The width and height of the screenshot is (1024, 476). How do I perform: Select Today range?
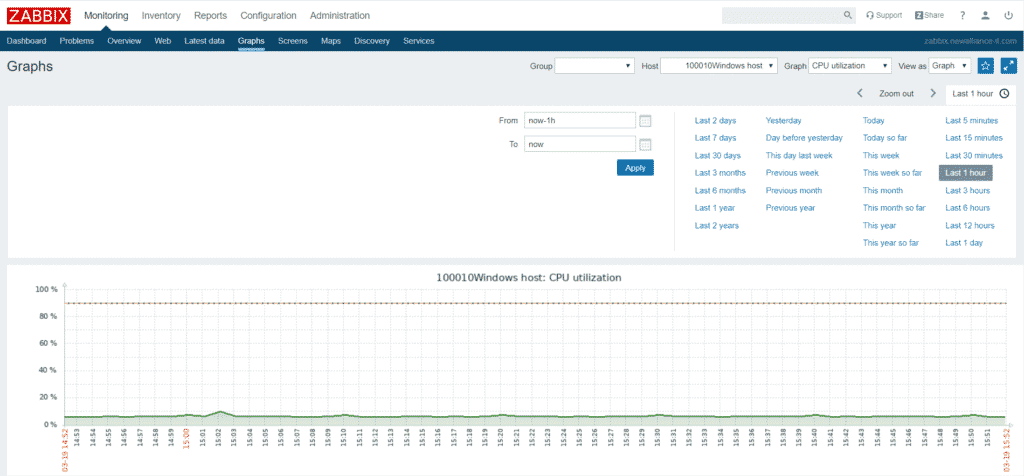[873, 121]
